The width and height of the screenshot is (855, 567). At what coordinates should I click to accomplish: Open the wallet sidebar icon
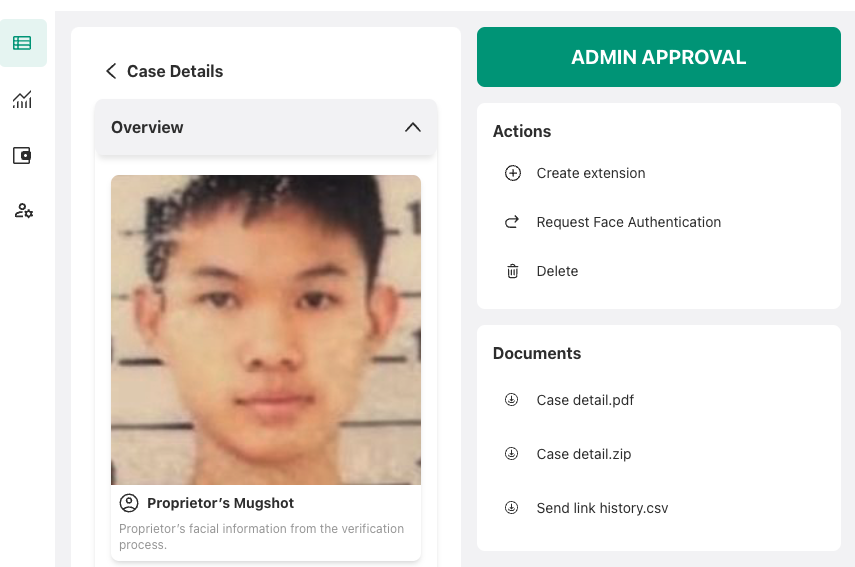click(x=22, y=155)
